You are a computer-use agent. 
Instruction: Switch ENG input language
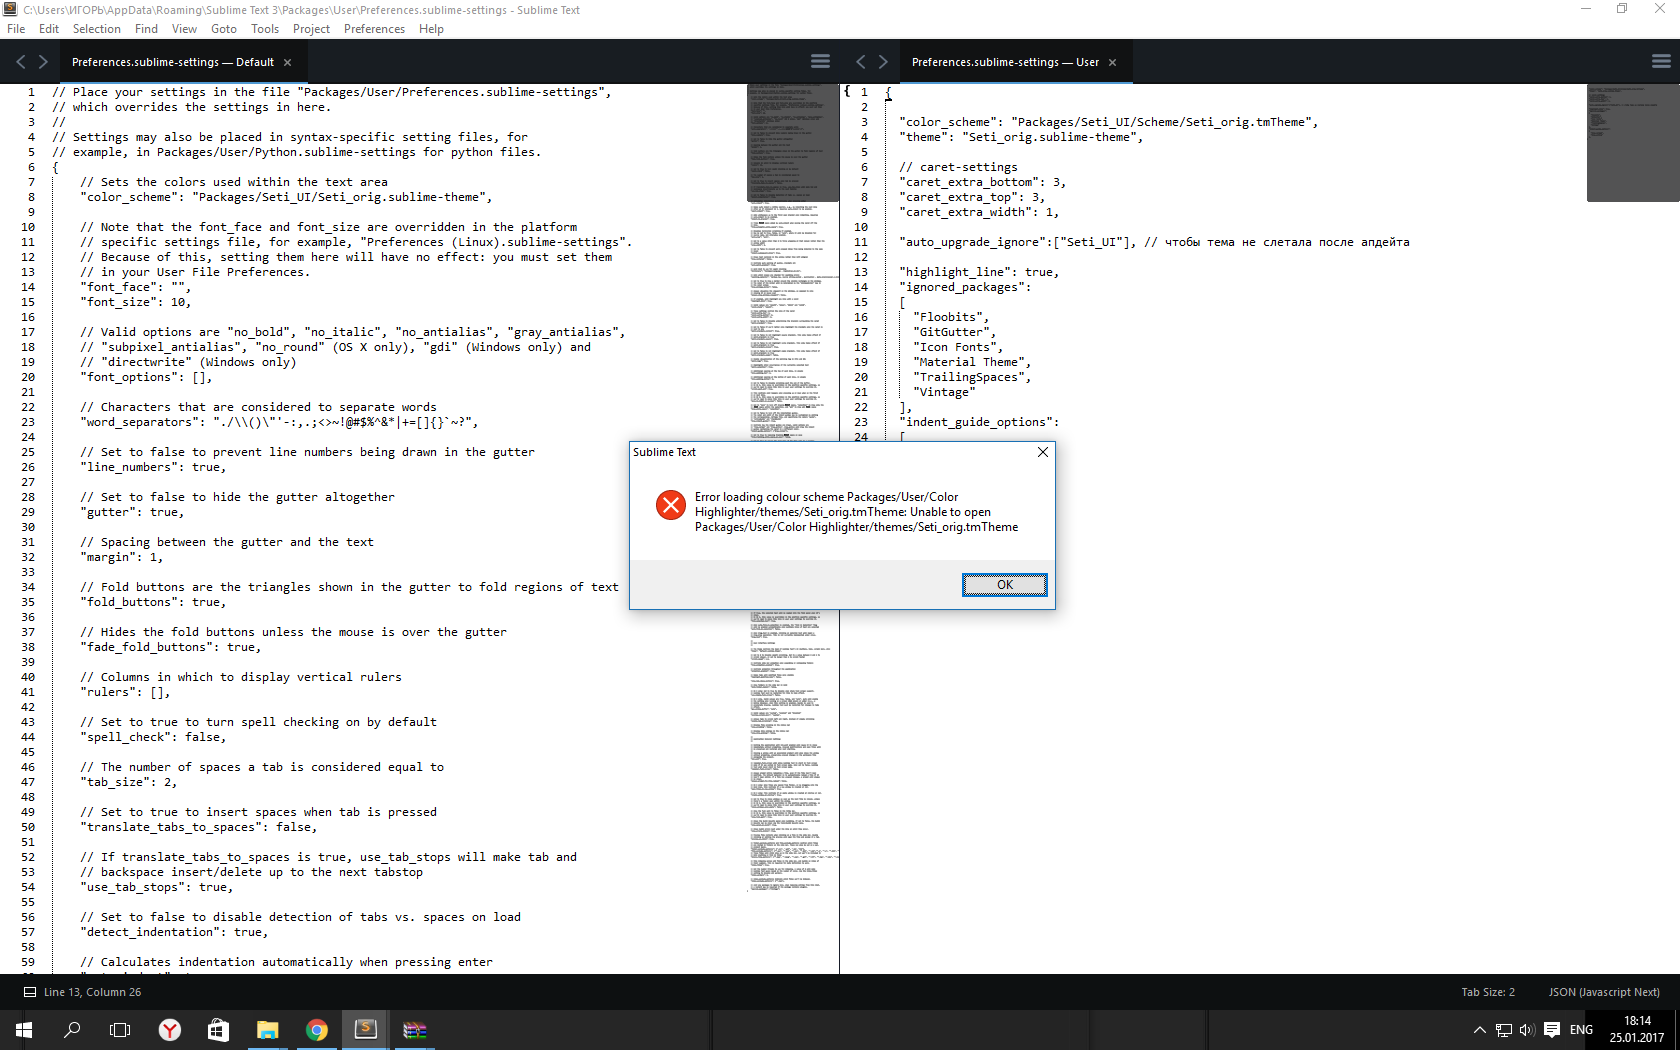coord(1581,1030)
